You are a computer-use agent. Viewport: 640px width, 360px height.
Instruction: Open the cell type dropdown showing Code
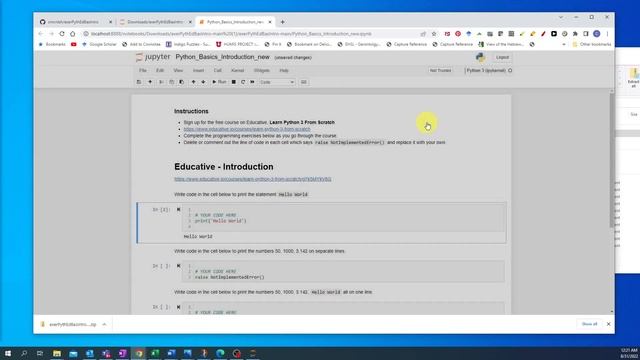[277, 82]
